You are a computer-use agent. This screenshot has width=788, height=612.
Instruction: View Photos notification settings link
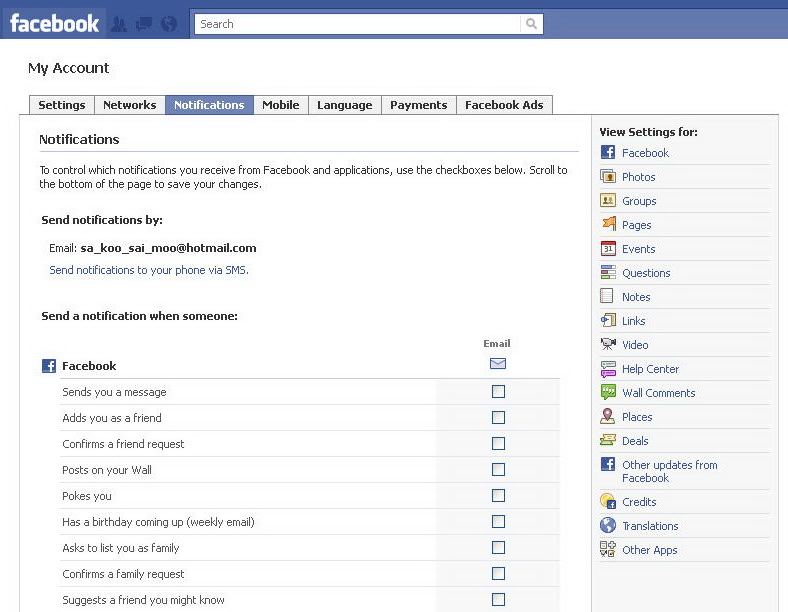(x=639, y=177)
